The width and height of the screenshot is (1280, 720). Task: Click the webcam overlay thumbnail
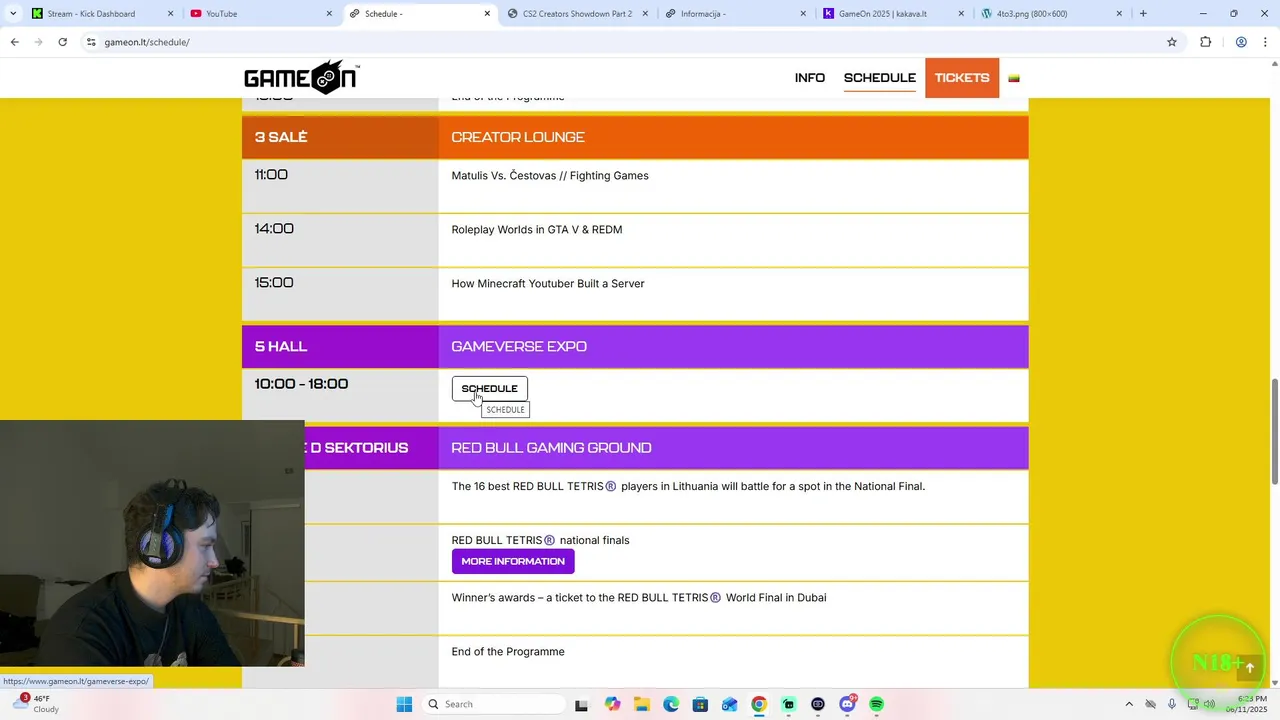(152, 543)
